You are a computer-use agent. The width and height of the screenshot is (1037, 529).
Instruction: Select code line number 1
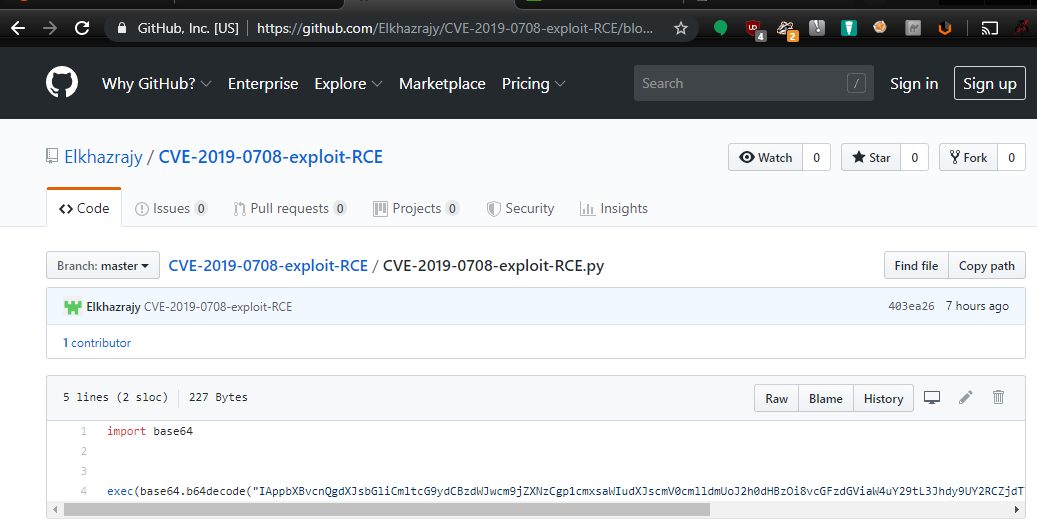click(84, 431)
